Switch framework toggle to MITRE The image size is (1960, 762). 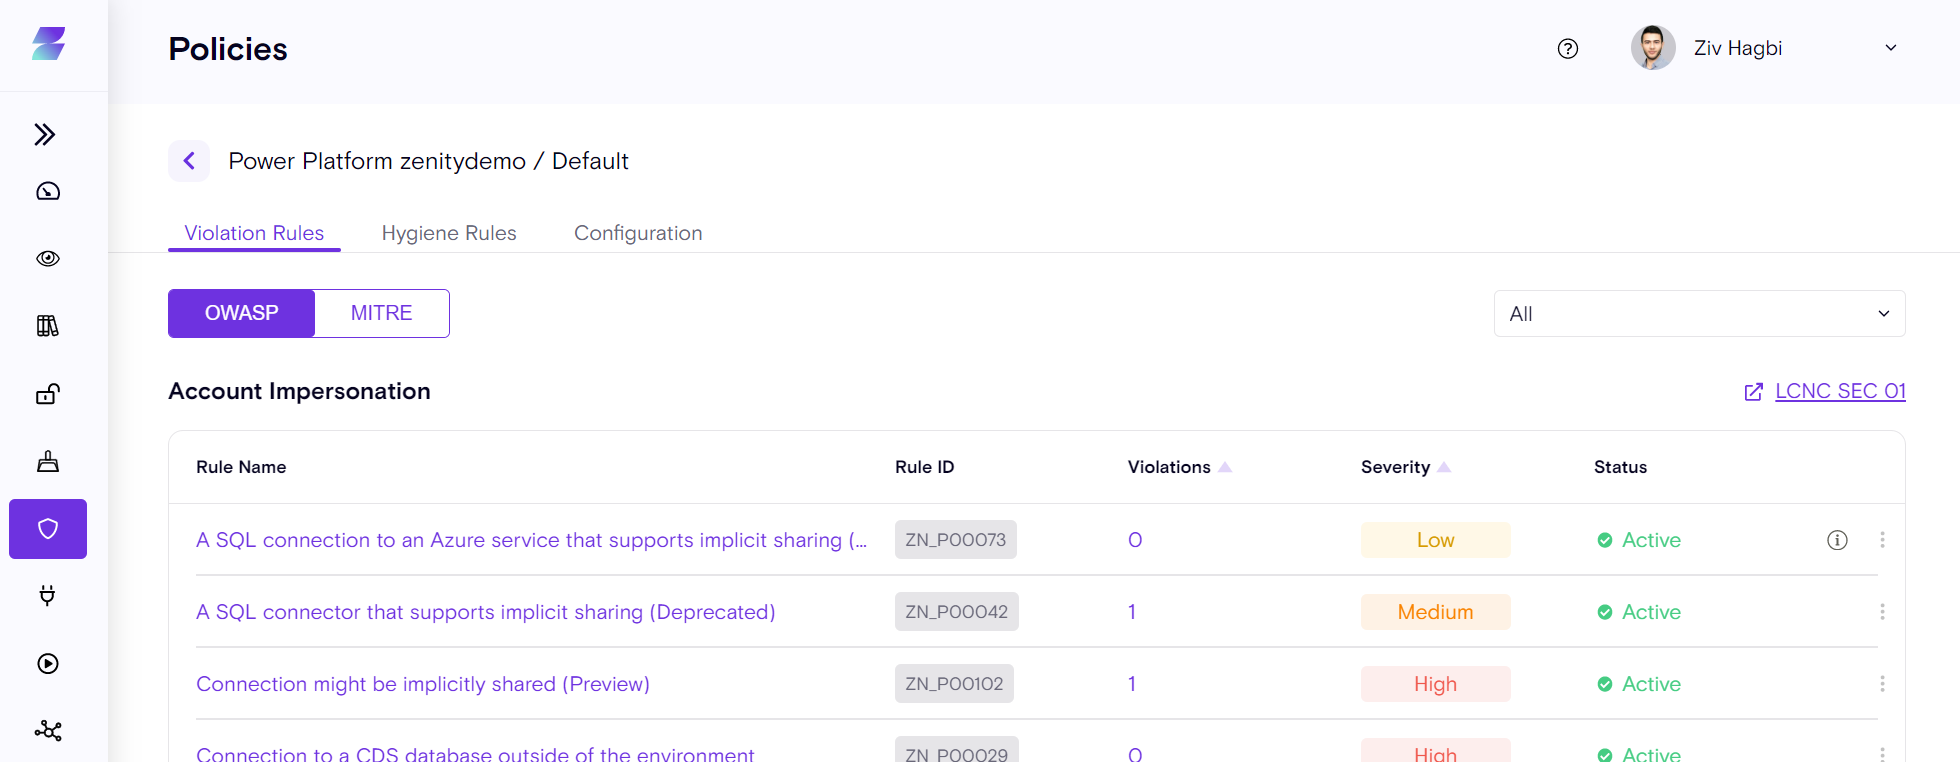coord(381,314)
